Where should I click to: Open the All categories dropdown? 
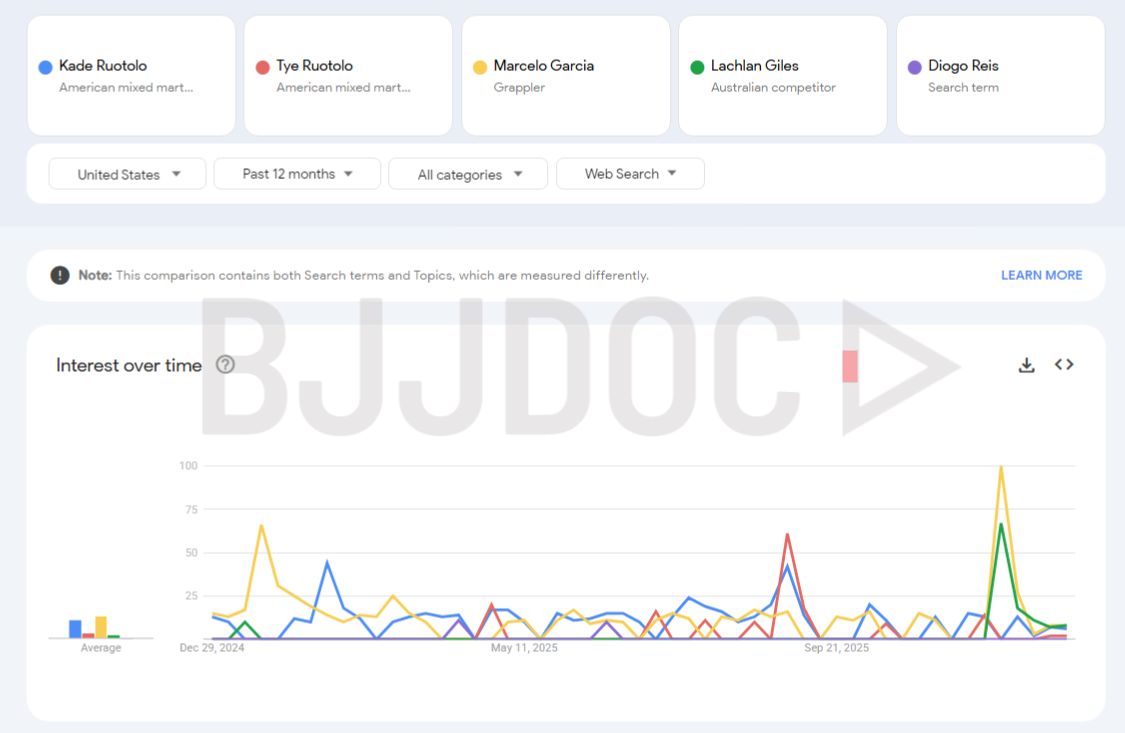(468, 174)
